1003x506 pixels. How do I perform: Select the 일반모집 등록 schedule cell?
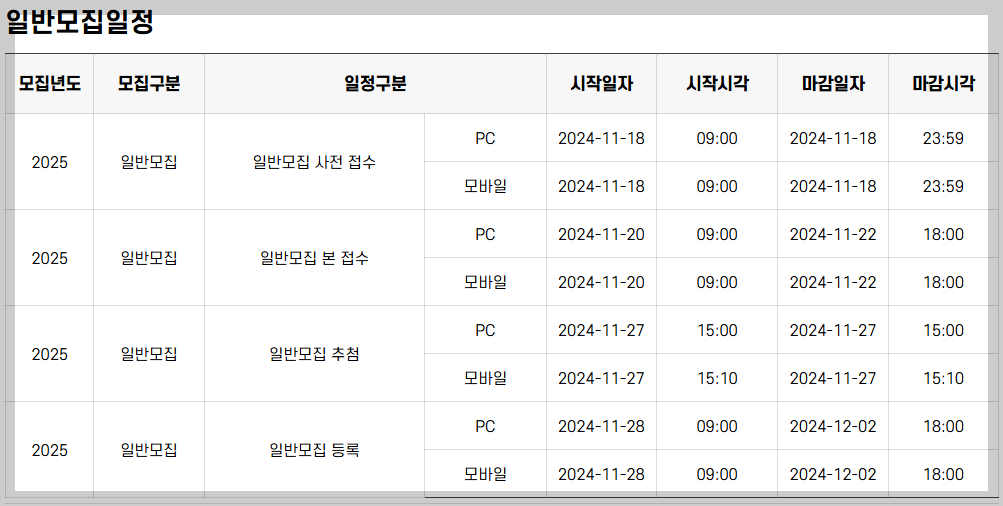[x=314, y=450]
